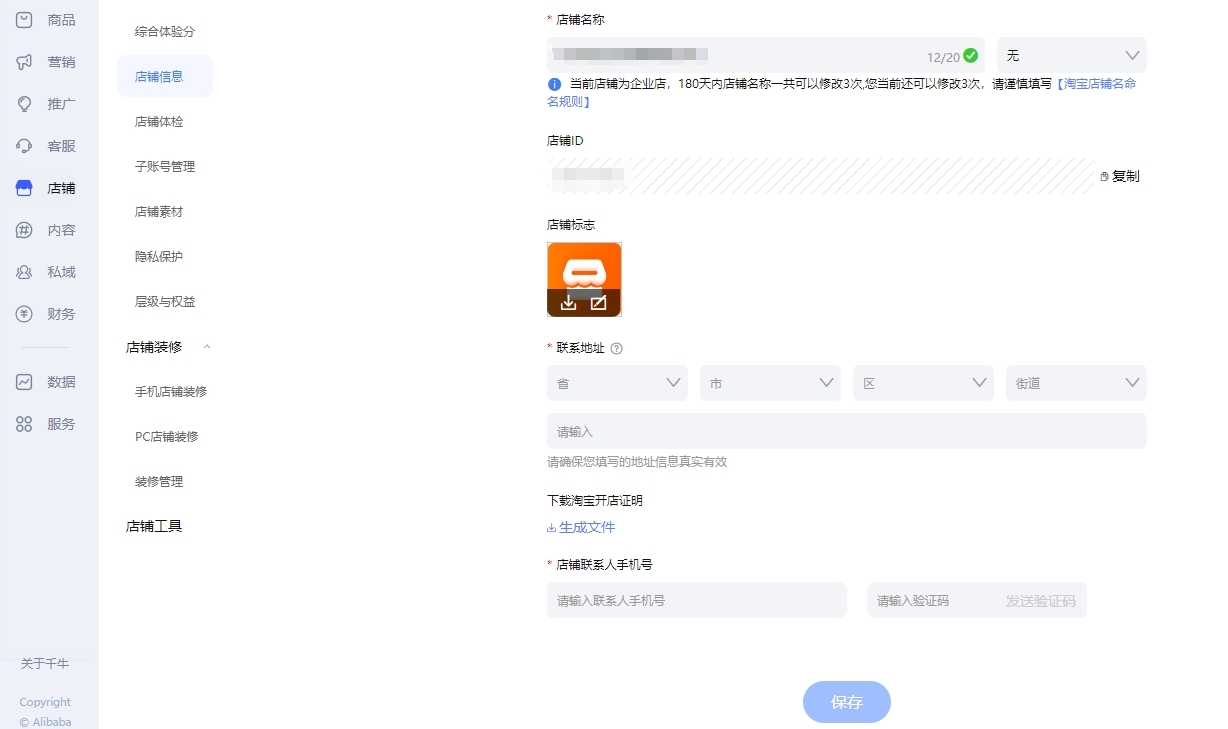
Task: Click the help icon beside 联系地址
Action: (616, 348)
